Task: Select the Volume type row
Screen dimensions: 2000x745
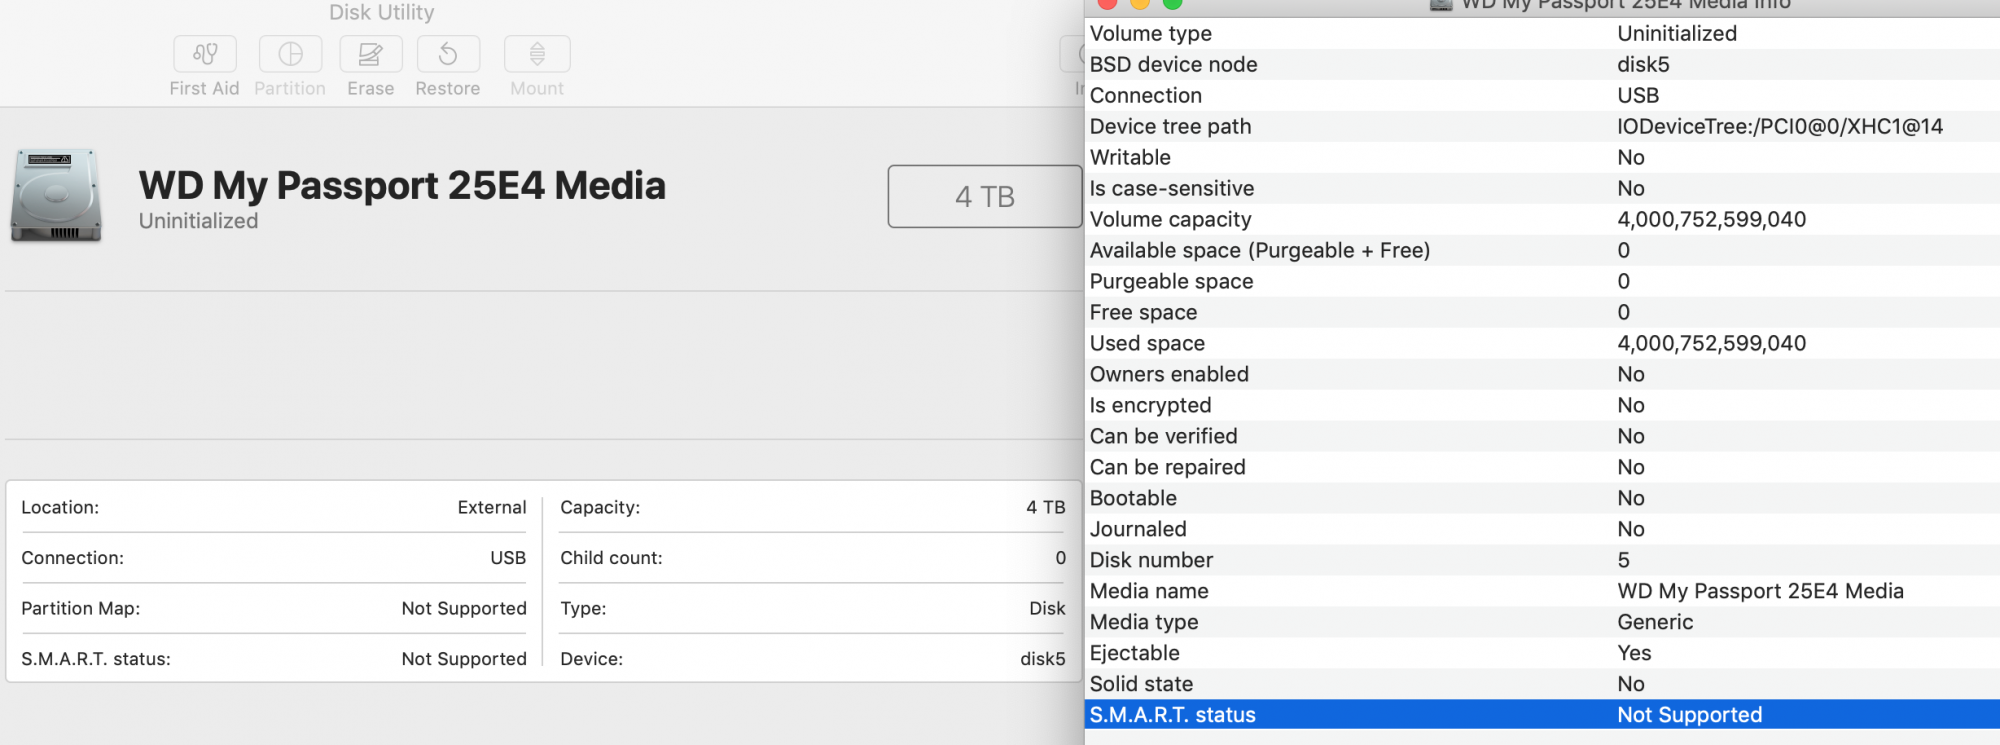Action: [1541, 34]
